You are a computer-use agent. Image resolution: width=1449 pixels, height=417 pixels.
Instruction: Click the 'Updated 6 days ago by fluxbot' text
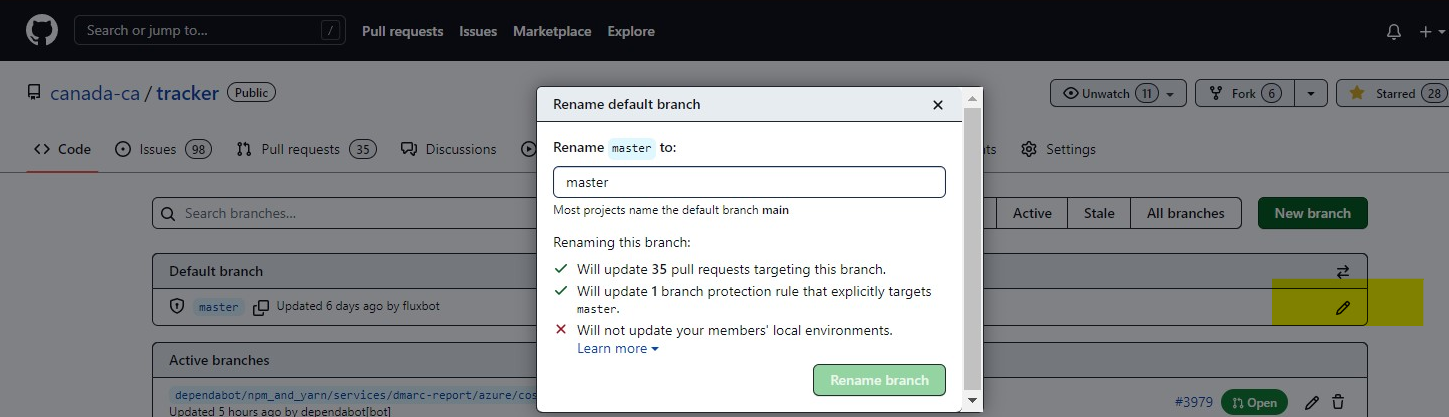pos(358,306)
